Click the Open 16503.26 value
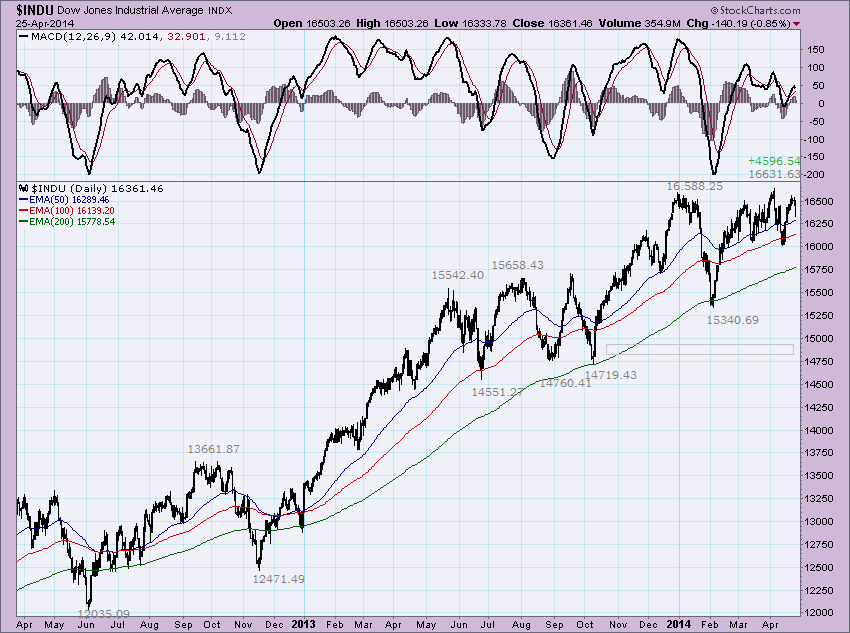Image resolution: width=850 pixels, height=633 pixels. 312,23
